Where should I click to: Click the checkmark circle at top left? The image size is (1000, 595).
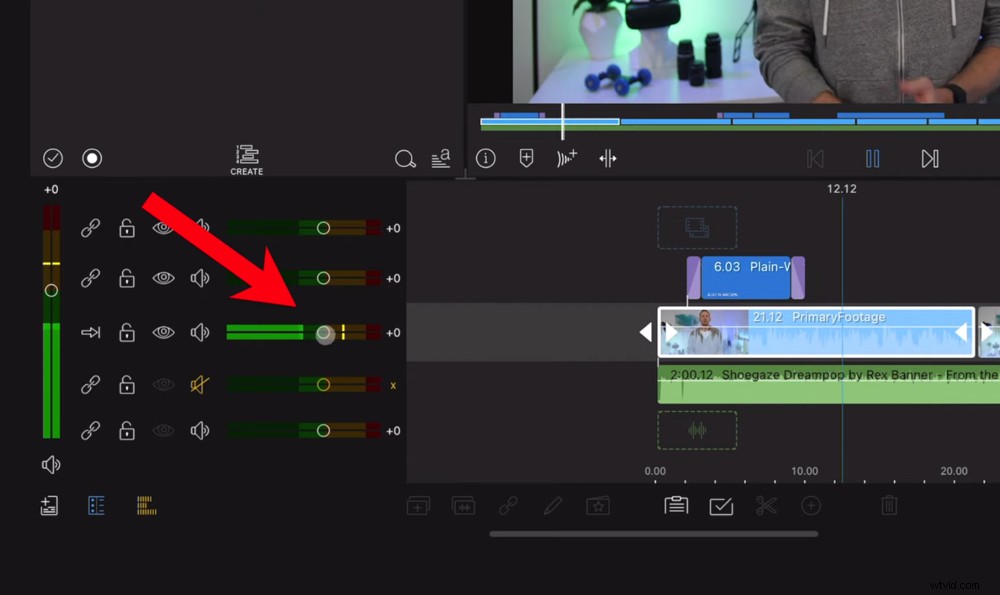pos(52,157)
